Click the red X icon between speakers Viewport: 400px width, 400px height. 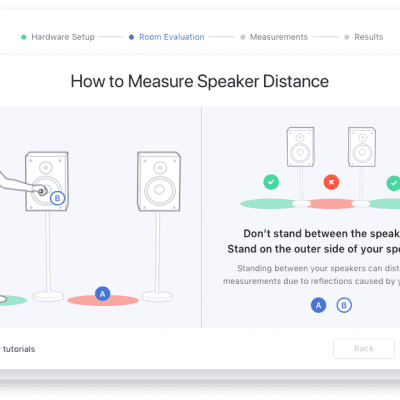331,182
